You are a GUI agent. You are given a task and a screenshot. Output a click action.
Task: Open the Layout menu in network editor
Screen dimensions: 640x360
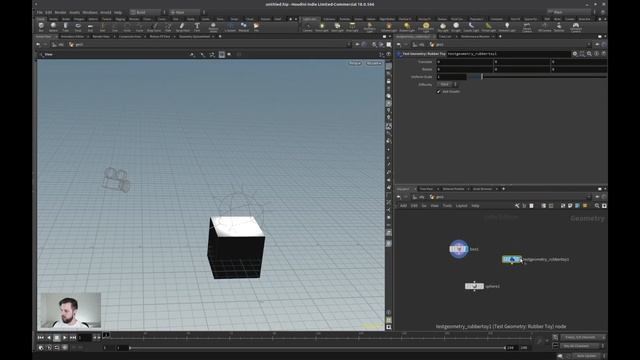pyautogui.click(x=461, y=206)
